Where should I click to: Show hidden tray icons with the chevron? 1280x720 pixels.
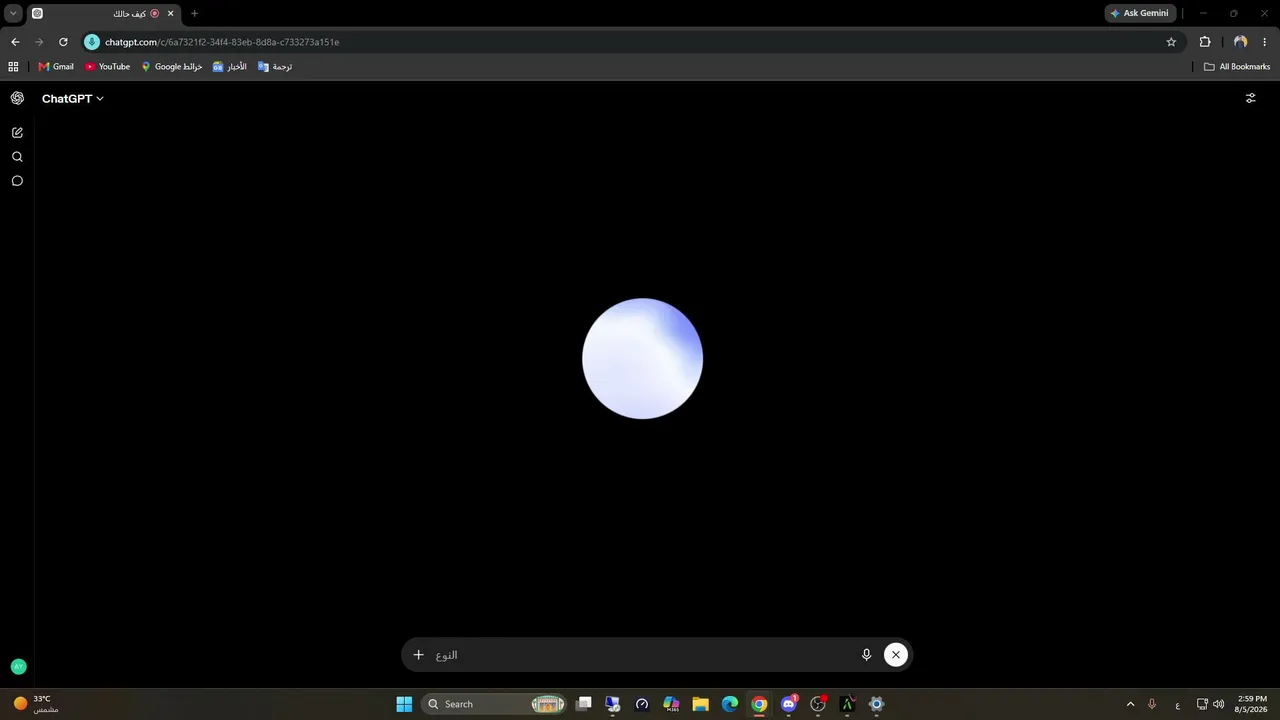1130,704
